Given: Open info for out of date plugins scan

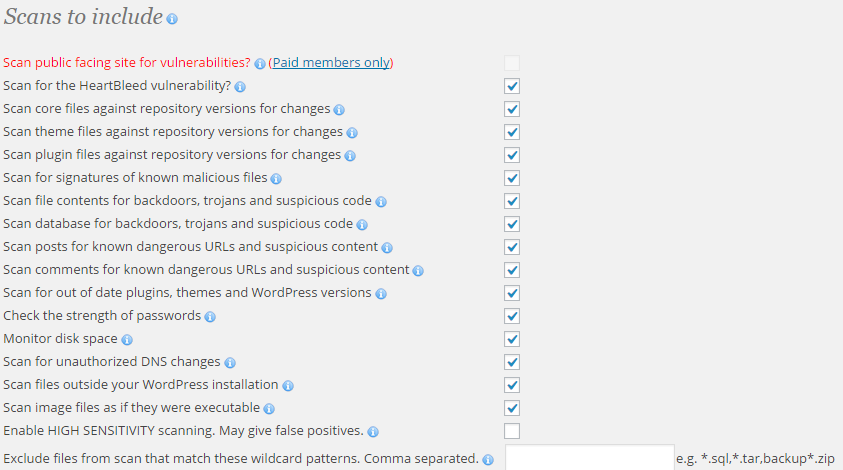Looking at the screenshot, I should [381, 294].
